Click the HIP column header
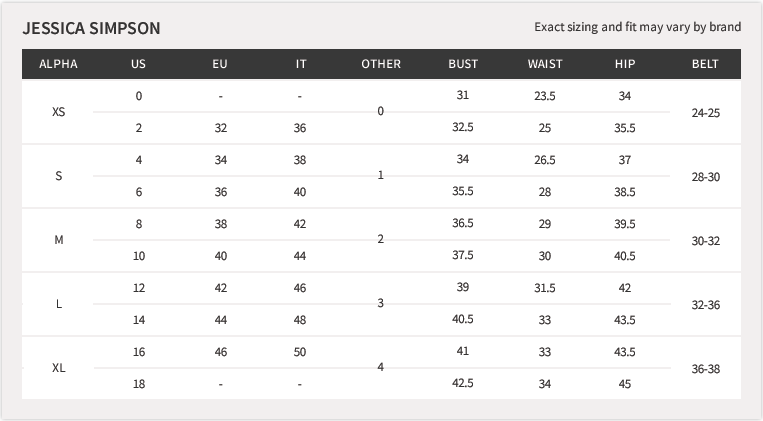Screen dimensions: 763x421 coord(625,64)
